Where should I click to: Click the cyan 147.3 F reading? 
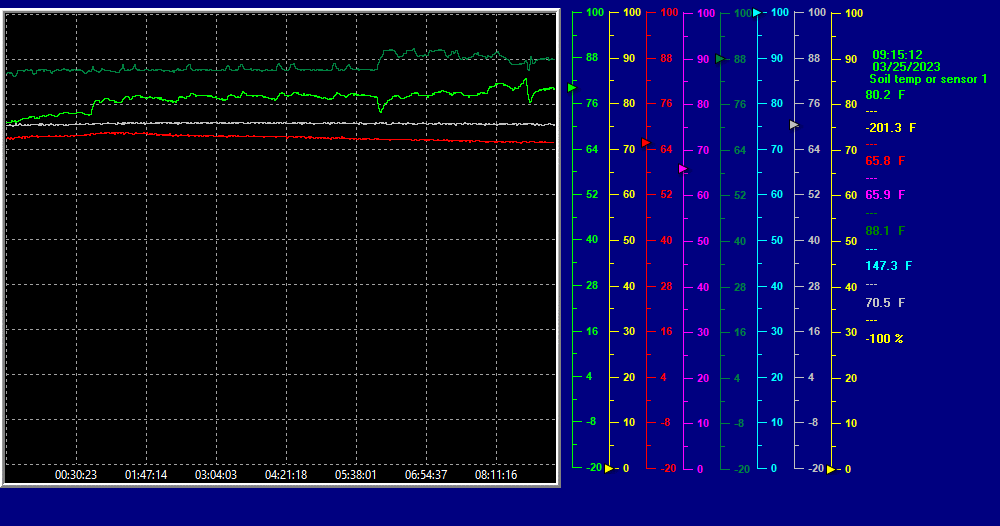(888, 266)
